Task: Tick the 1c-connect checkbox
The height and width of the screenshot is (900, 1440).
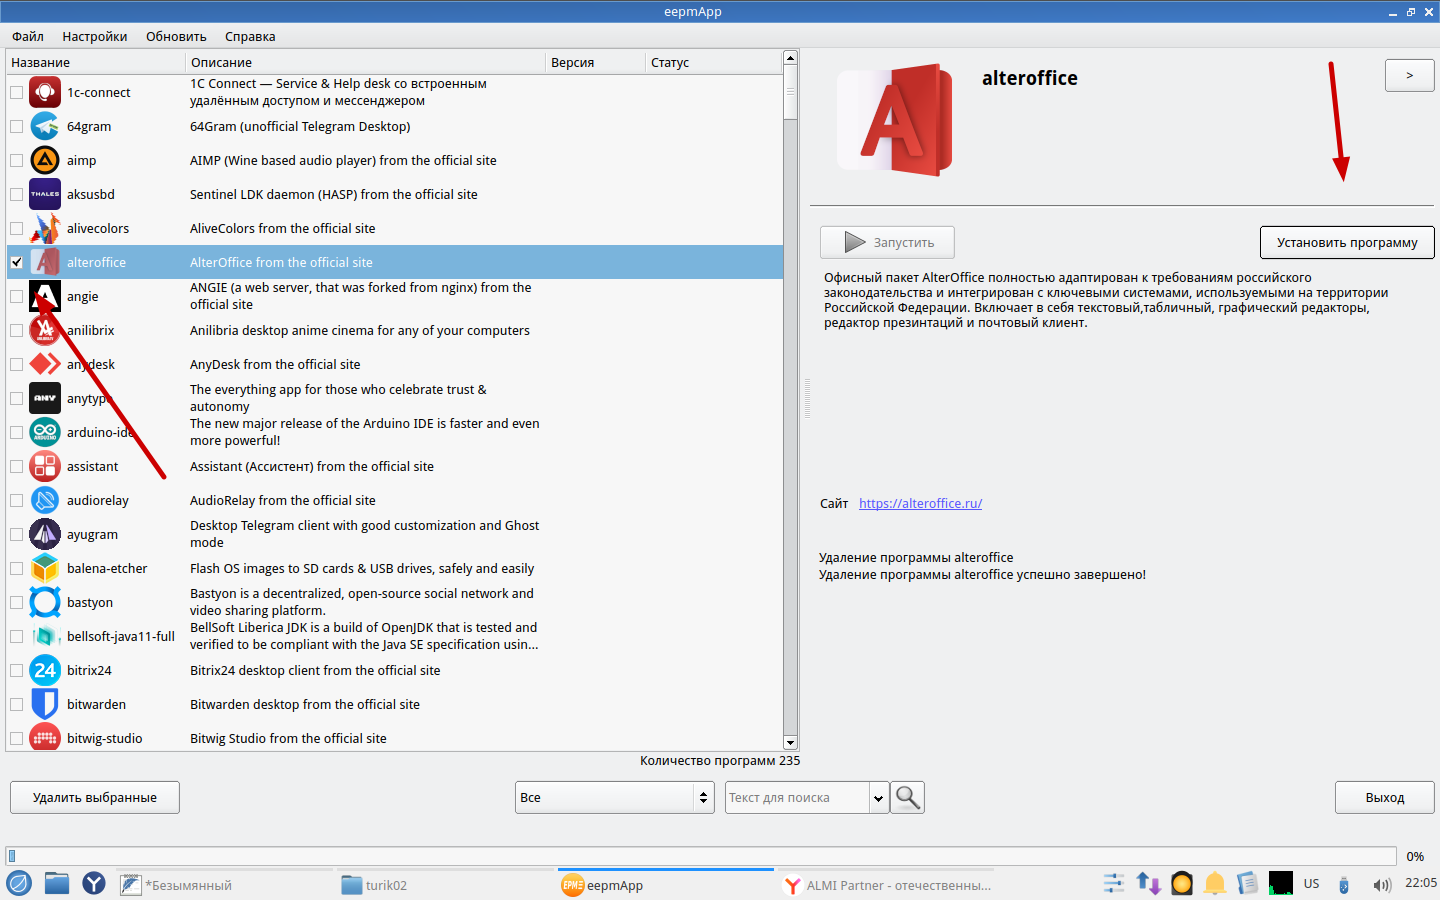Action: click(16, 92)
